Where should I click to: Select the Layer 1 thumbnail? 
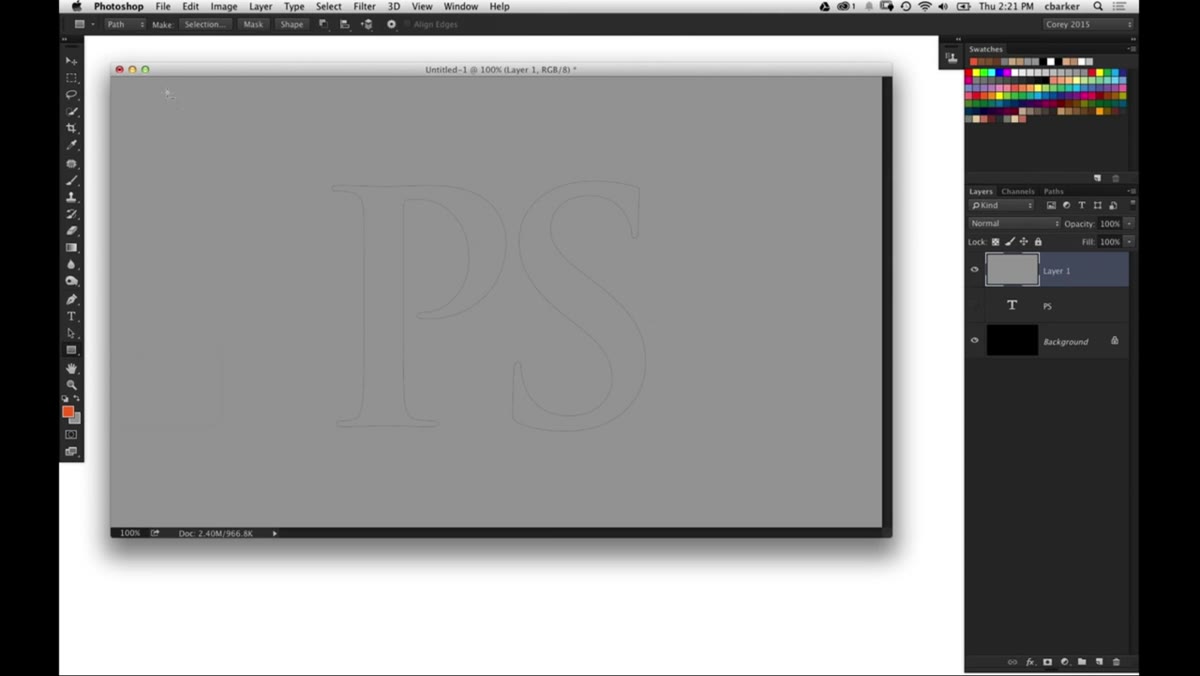(1012, 270)
